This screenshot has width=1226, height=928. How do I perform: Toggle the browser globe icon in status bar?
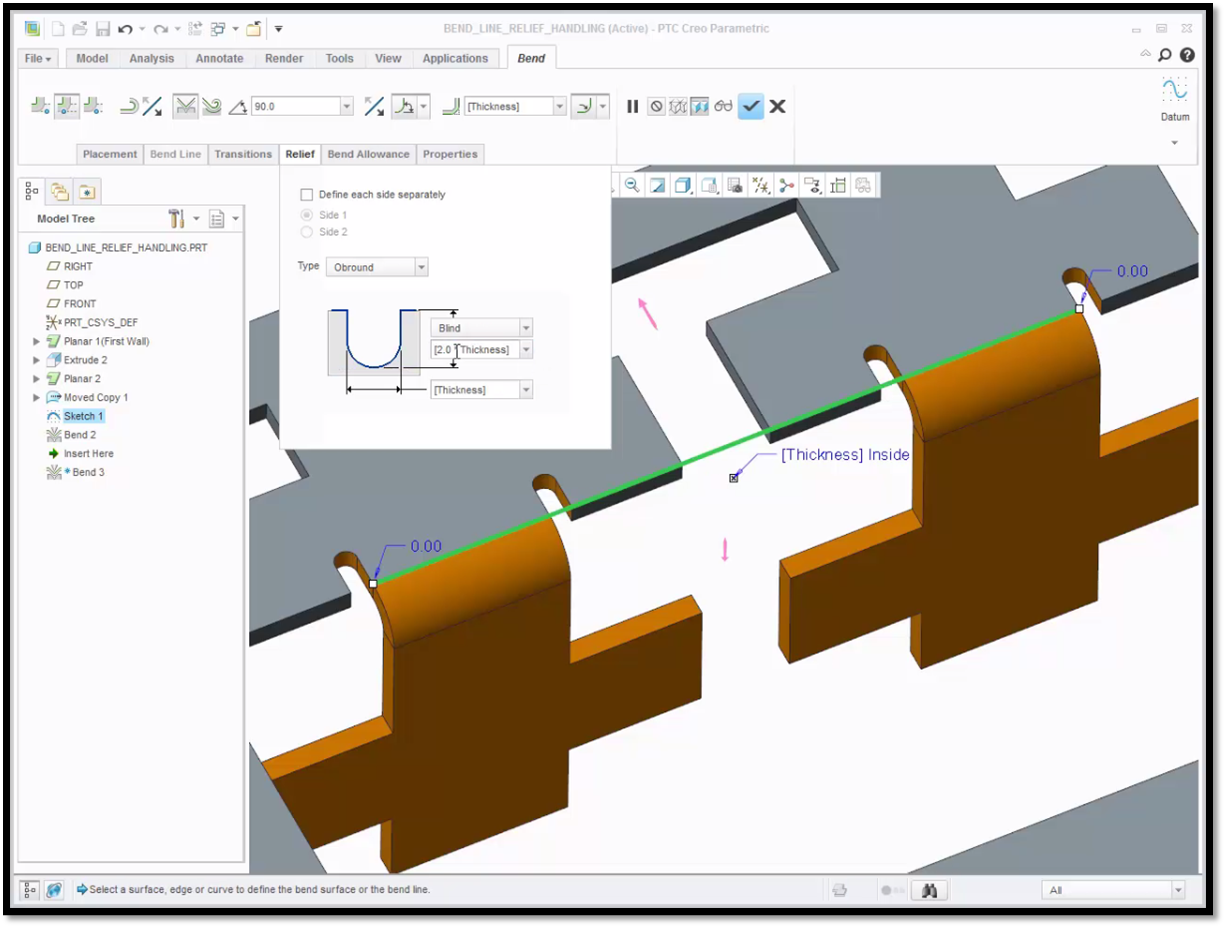click(55, 890)
